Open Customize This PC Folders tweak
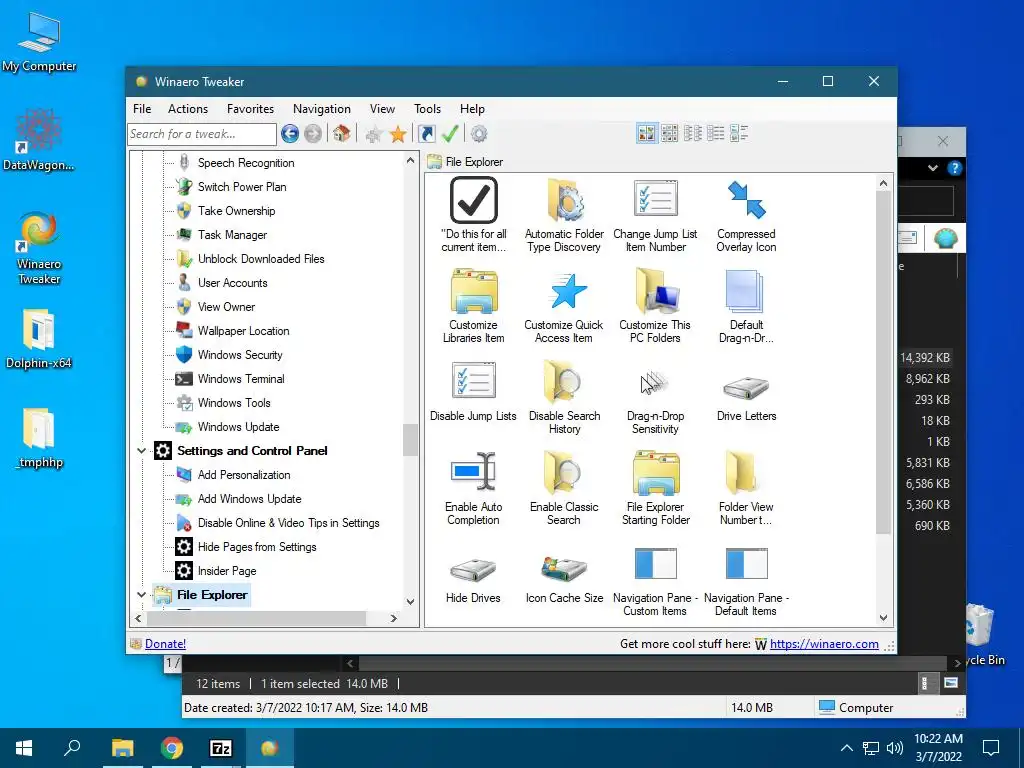Image resolution: width=1024 pixels, height=768 pixels. pyautogui.click(x=655, y=306)
